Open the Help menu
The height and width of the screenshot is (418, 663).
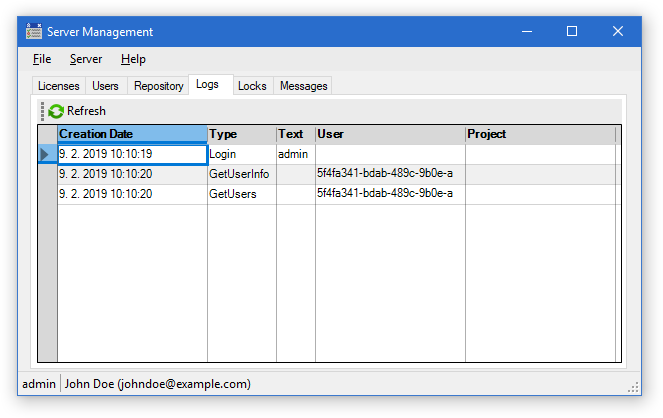click(133, 59)
